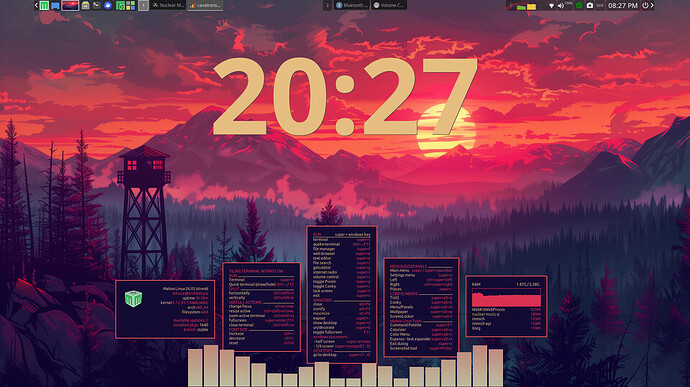Image resolution: width=690 pixels, height=387 pixels.
Task: Activate the Bluetooth... taskbar window
Action: click(351, 5)
